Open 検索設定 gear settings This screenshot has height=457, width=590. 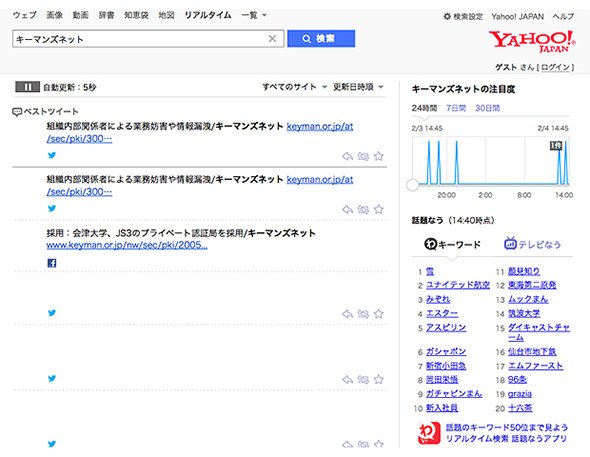(463, 17)
